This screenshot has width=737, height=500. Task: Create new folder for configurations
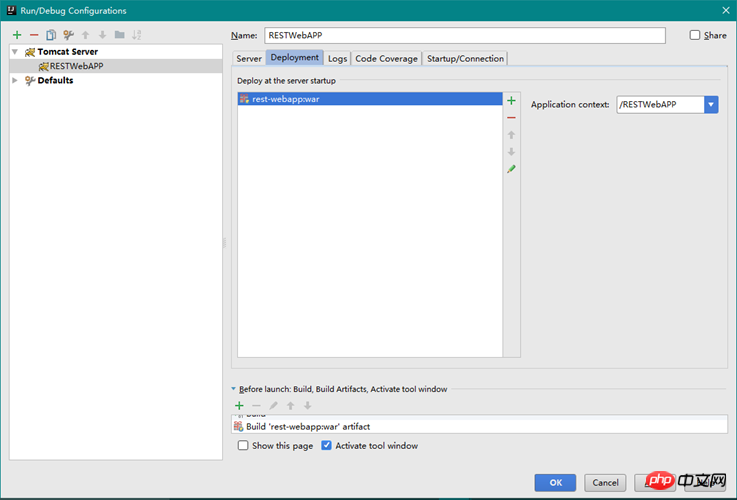119,35
